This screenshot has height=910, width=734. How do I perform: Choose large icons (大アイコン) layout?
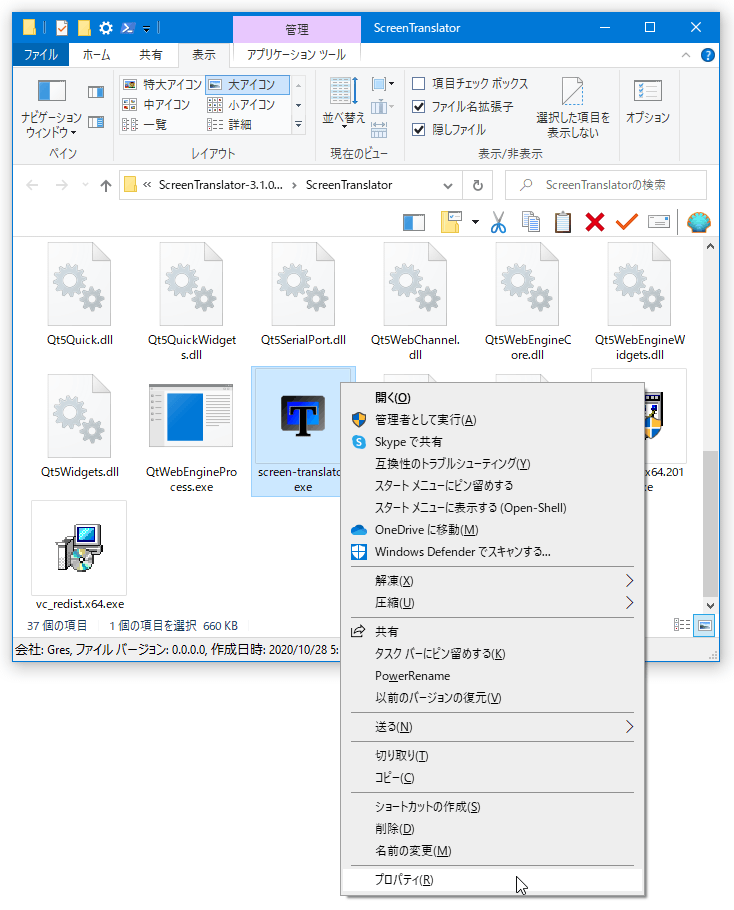click(248, 85)
